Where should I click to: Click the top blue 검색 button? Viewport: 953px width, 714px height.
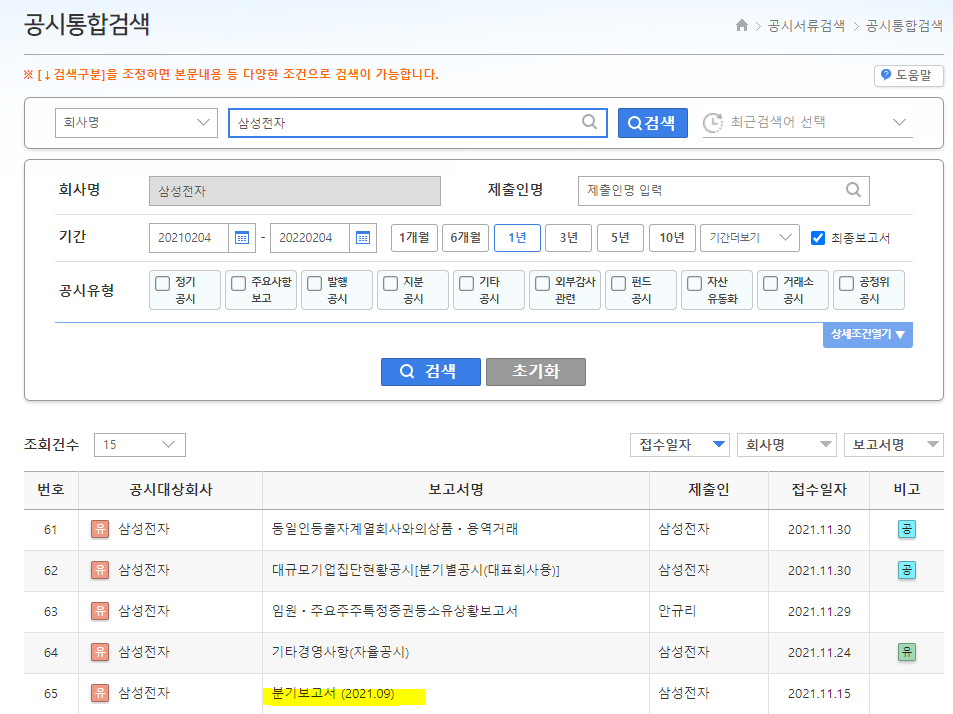[653, 123]
